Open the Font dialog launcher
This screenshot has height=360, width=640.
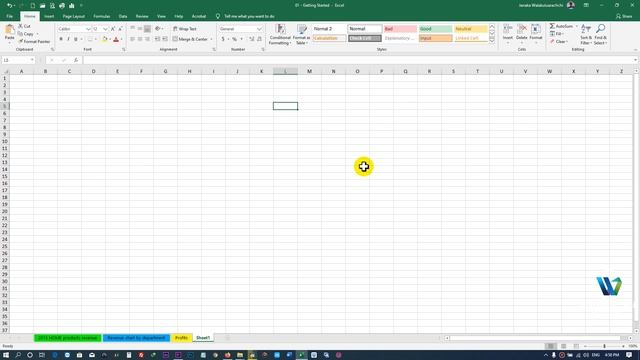(124, 49)
